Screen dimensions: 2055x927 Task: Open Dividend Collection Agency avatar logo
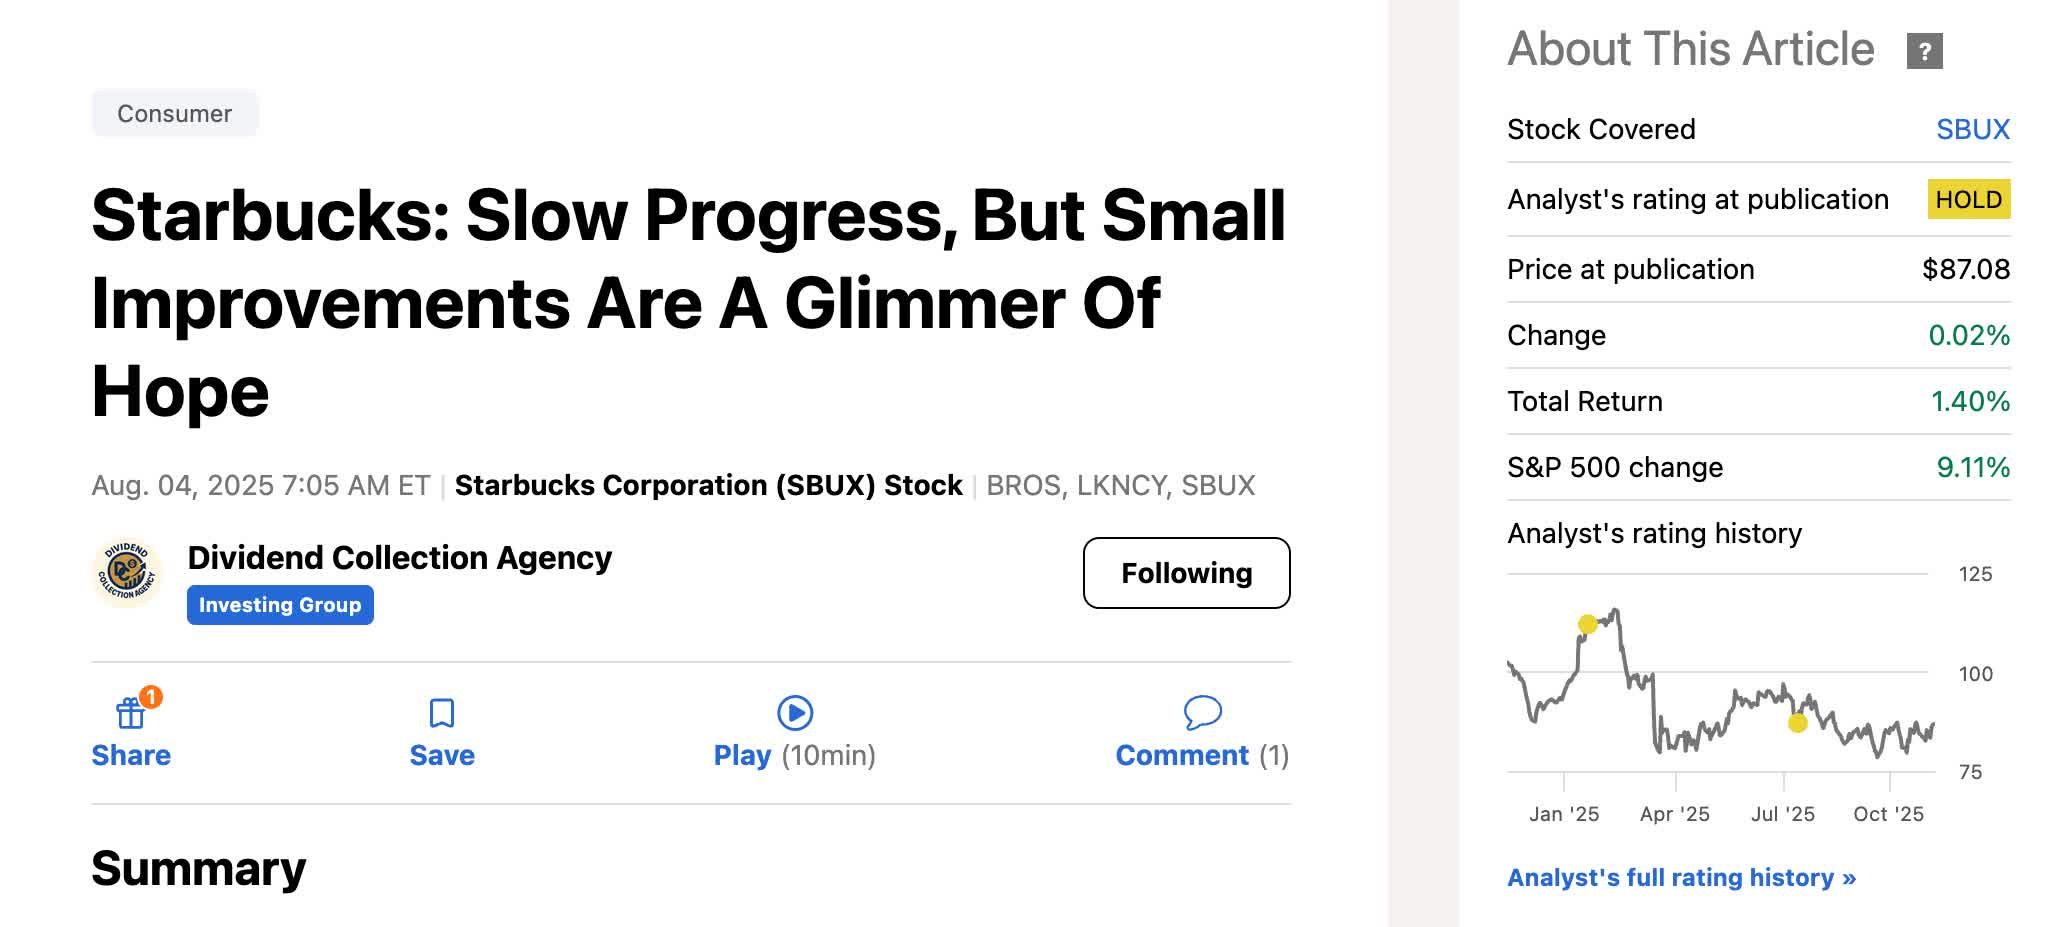click(126, 573)
